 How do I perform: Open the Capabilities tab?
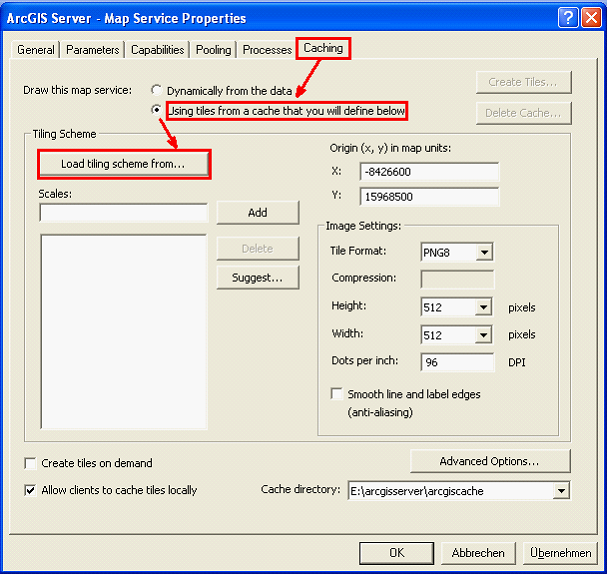(x=157, y=50)
